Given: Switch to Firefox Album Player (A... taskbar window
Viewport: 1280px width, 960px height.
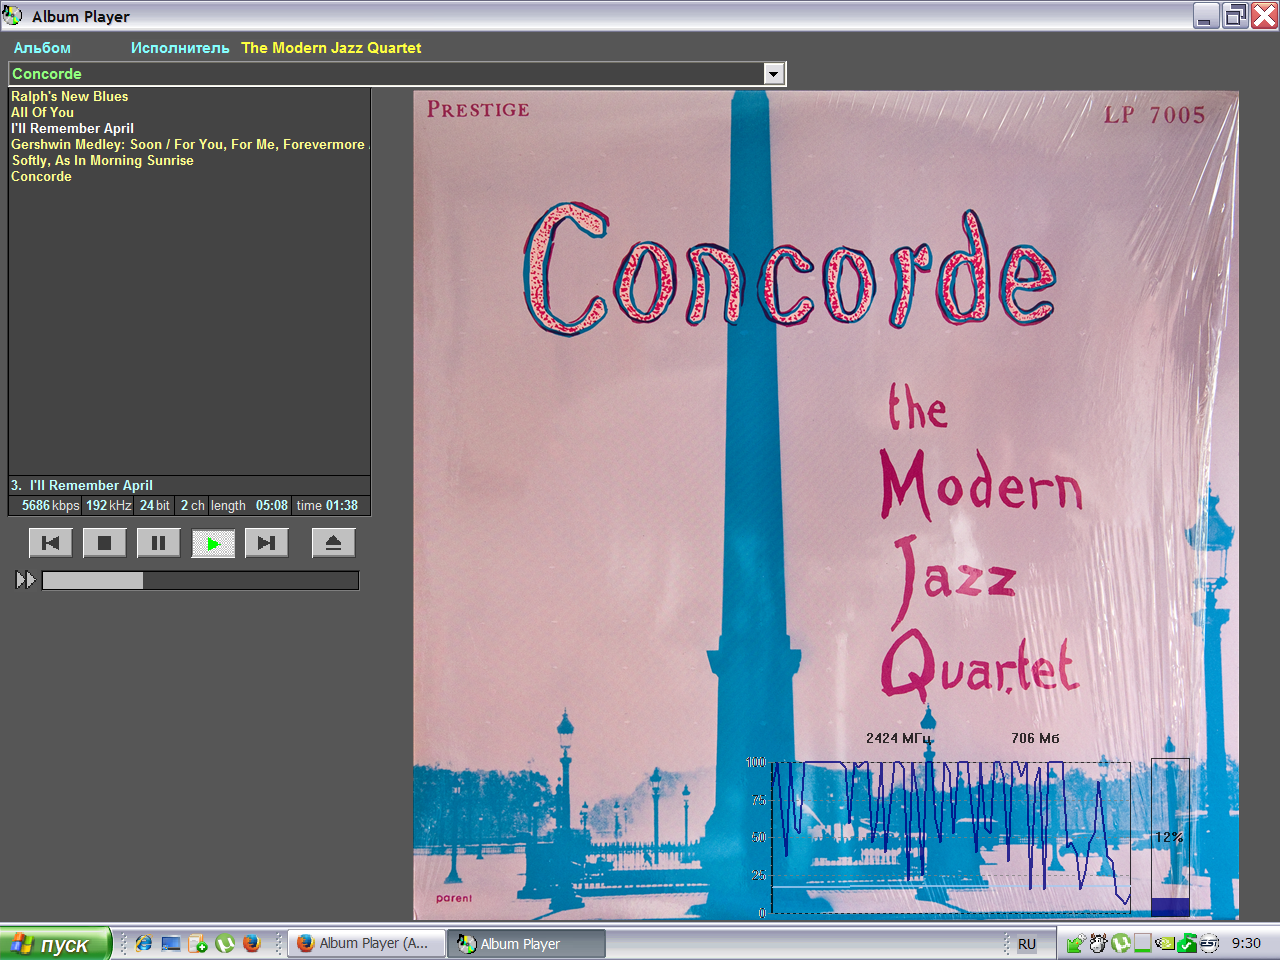Looking at the screenshot, I should point(367,943).
